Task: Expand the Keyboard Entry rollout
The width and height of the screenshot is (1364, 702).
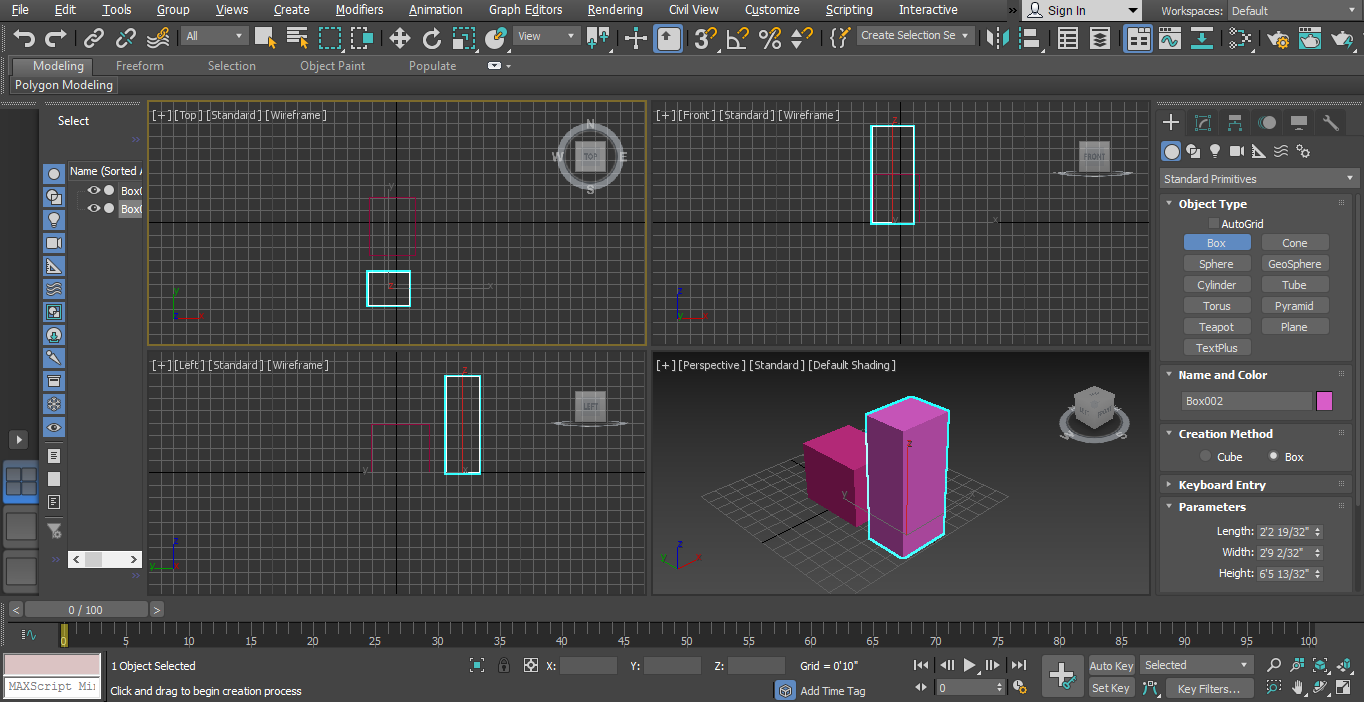Action: click(1221, 485)
